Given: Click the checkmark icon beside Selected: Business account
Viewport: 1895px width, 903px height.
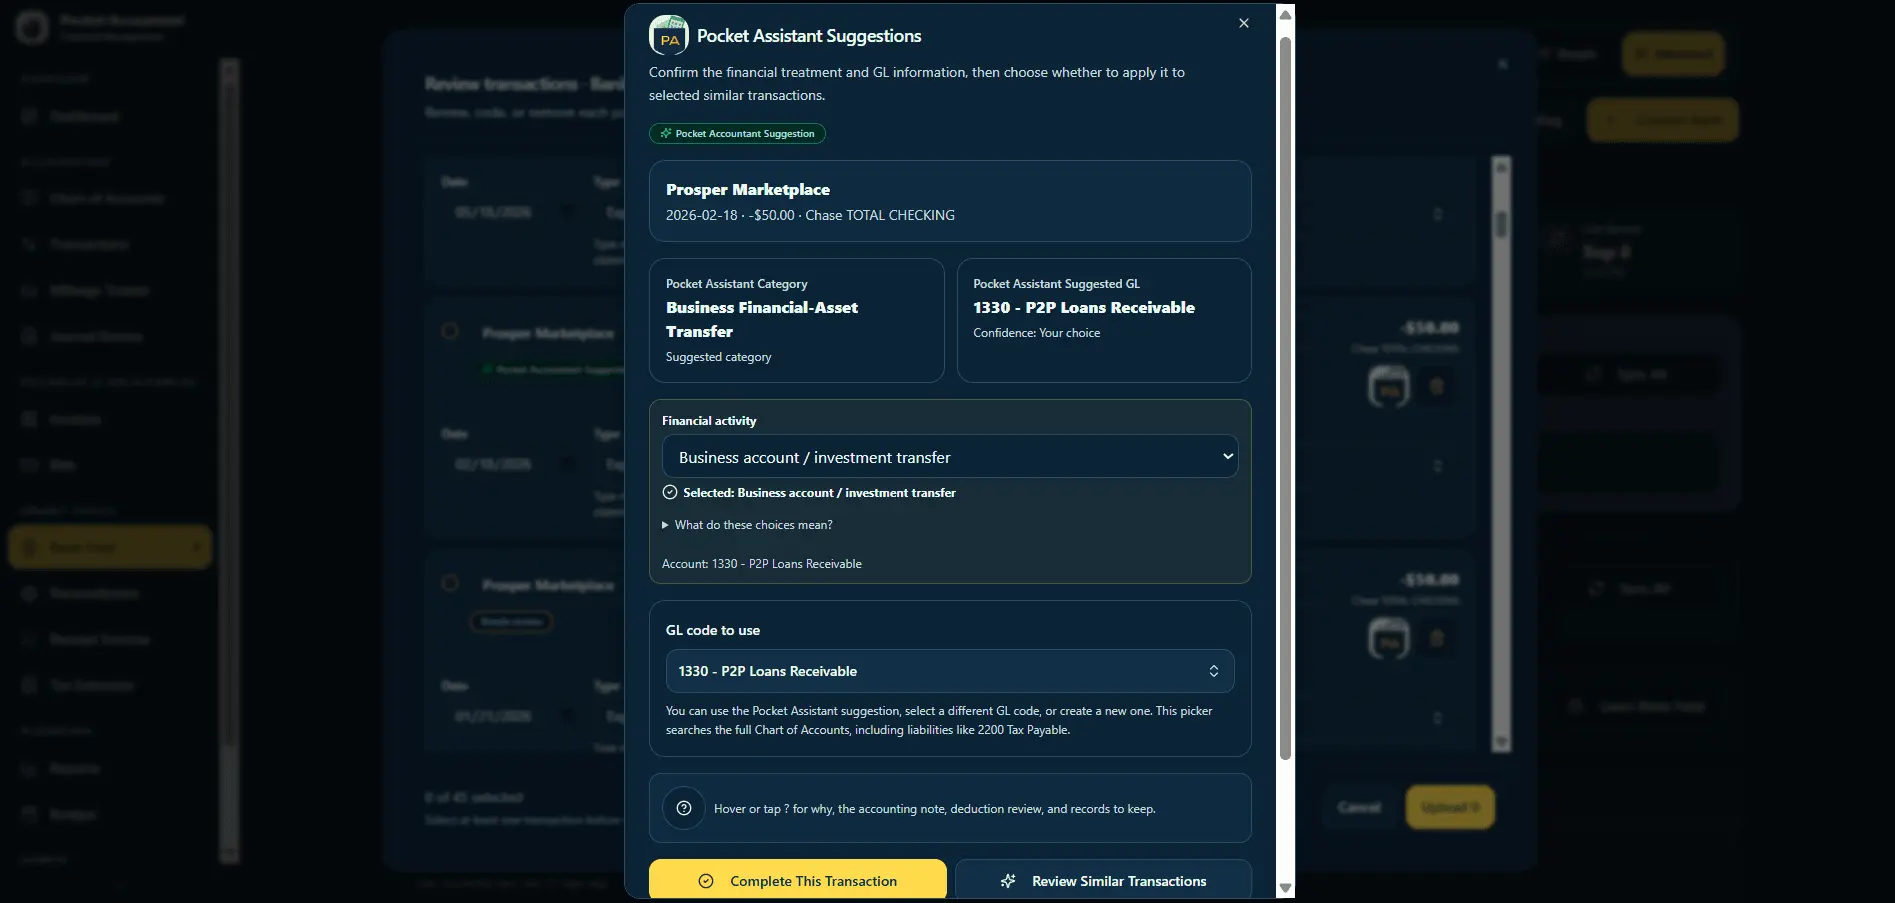Looking at the screenshot, I should click(x=670, y=492).
